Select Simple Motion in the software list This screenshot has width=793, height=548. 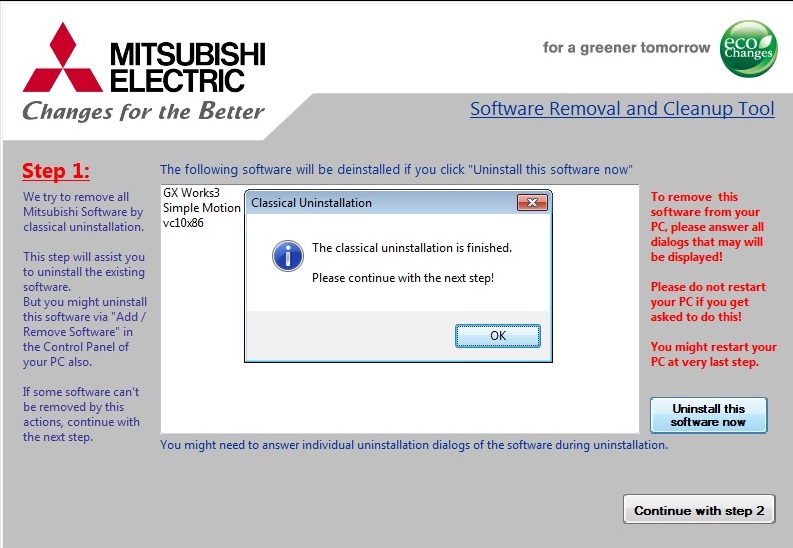point(201,208)
